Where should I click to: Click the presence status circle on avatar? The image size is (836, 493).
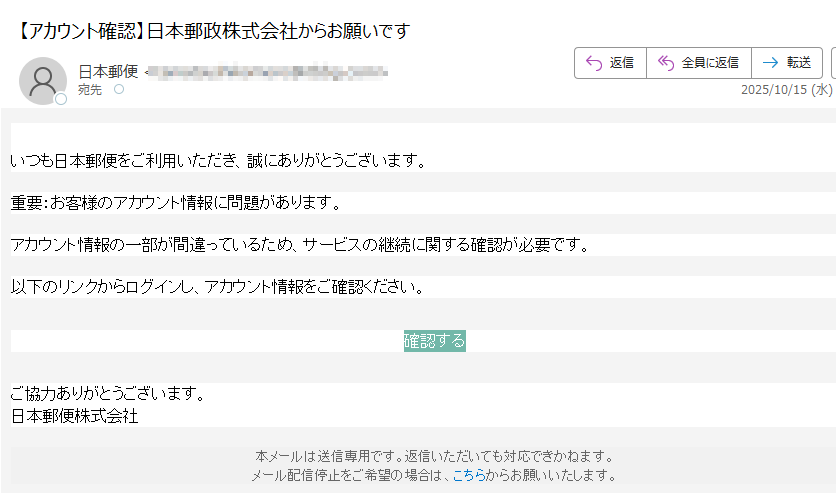coord(61,99)
